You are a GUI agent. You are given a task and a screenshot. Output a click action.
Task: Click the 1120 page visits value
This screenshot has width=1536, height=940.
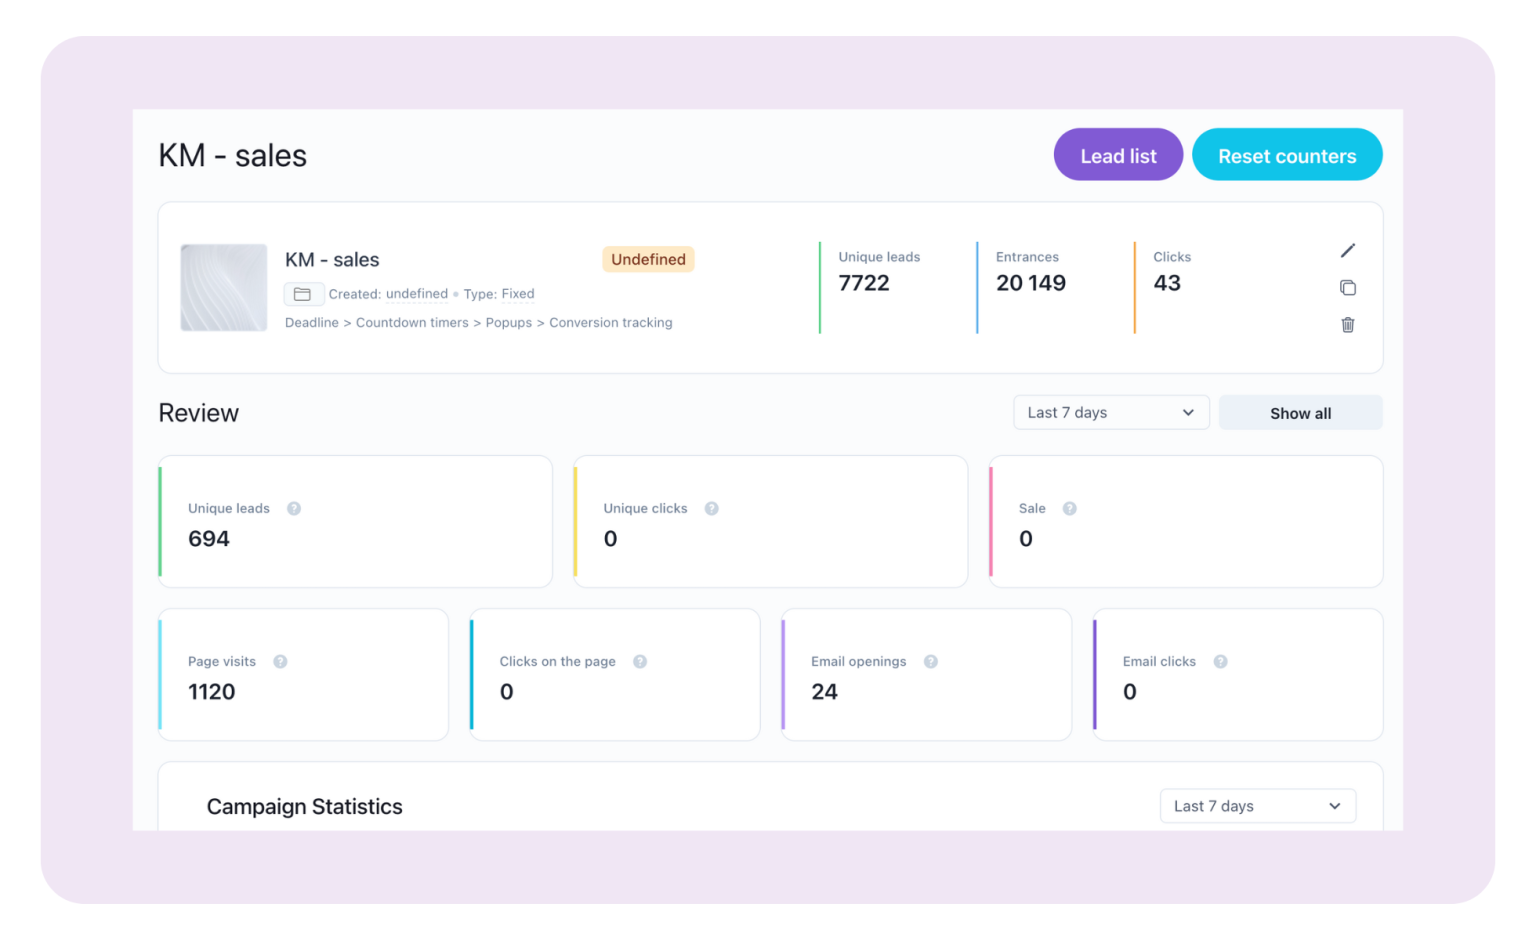point(212,691)
